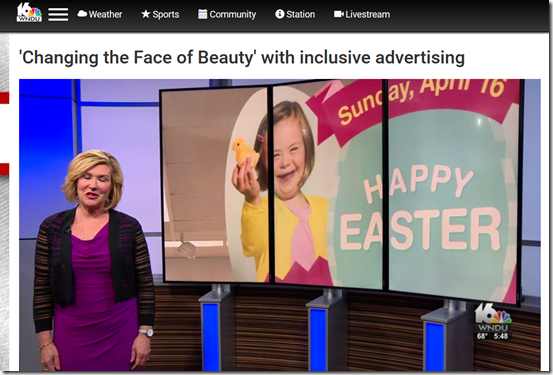Click the calendar icon beside Community
Screen dimensions: 553x375
point(202,14)
